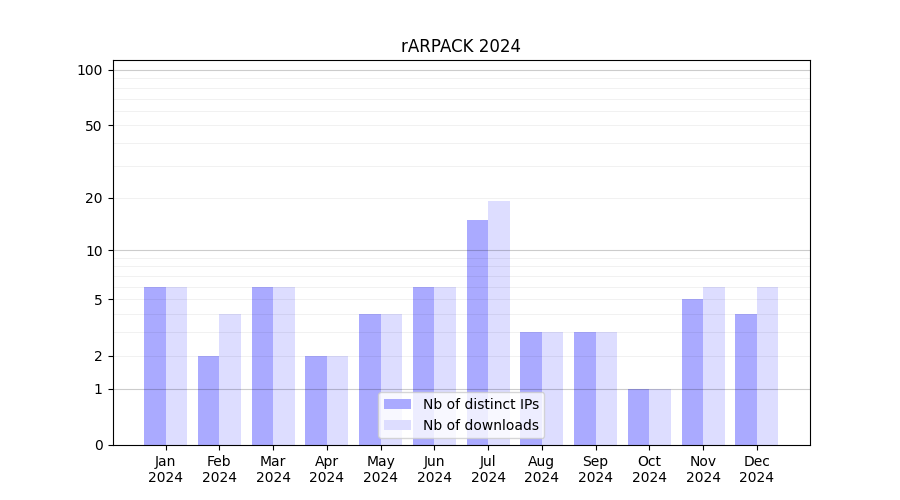This screenshot has width=900, height=500.
Task: Click the dark blue distinct IPs legend swatch
Action: (x=397, y=404)
